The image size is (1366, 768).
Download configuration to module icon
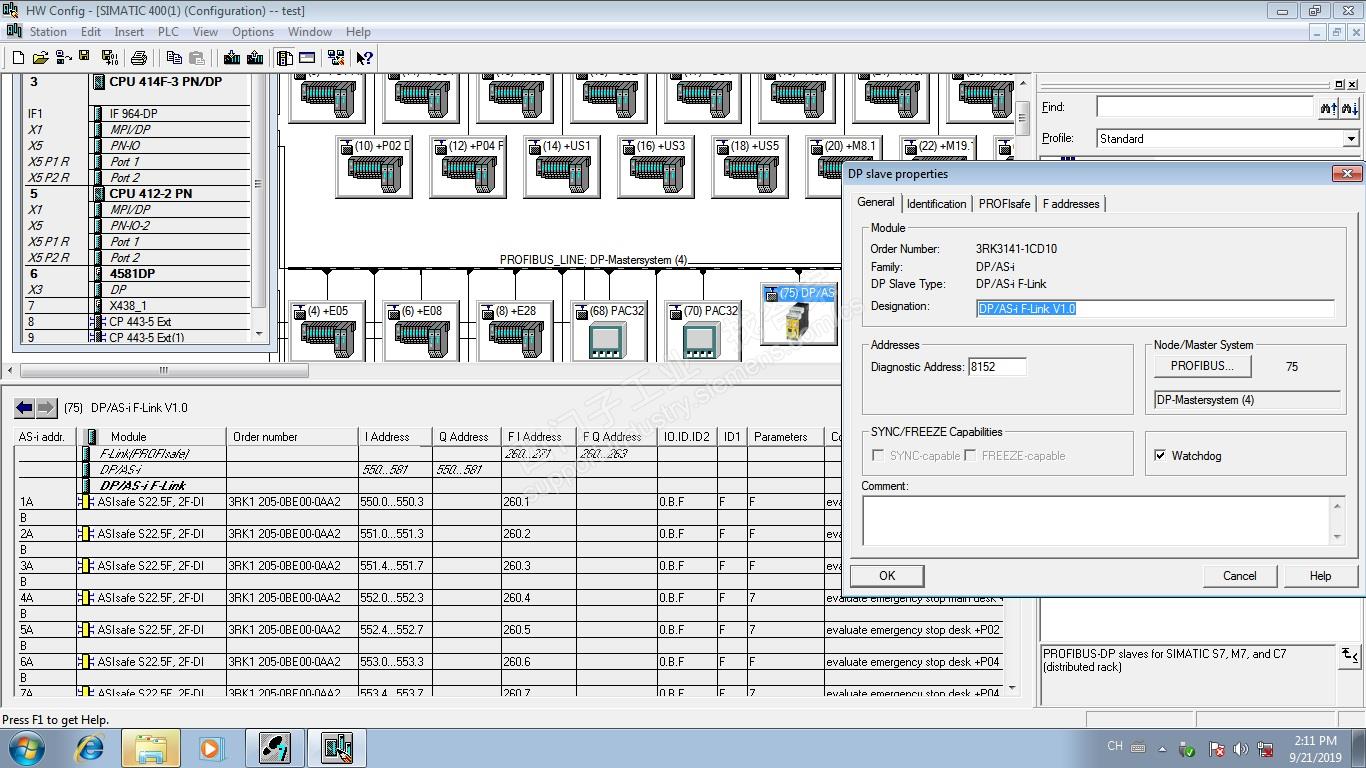point(232,58)
